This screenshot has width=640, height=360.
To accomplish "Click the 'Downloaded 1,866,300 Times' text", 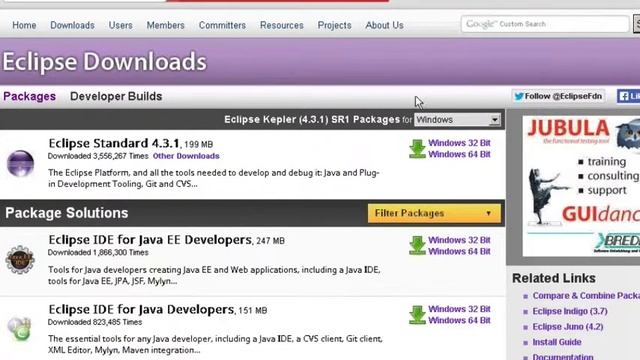I will pyautogui.click(x=98, y=253).
